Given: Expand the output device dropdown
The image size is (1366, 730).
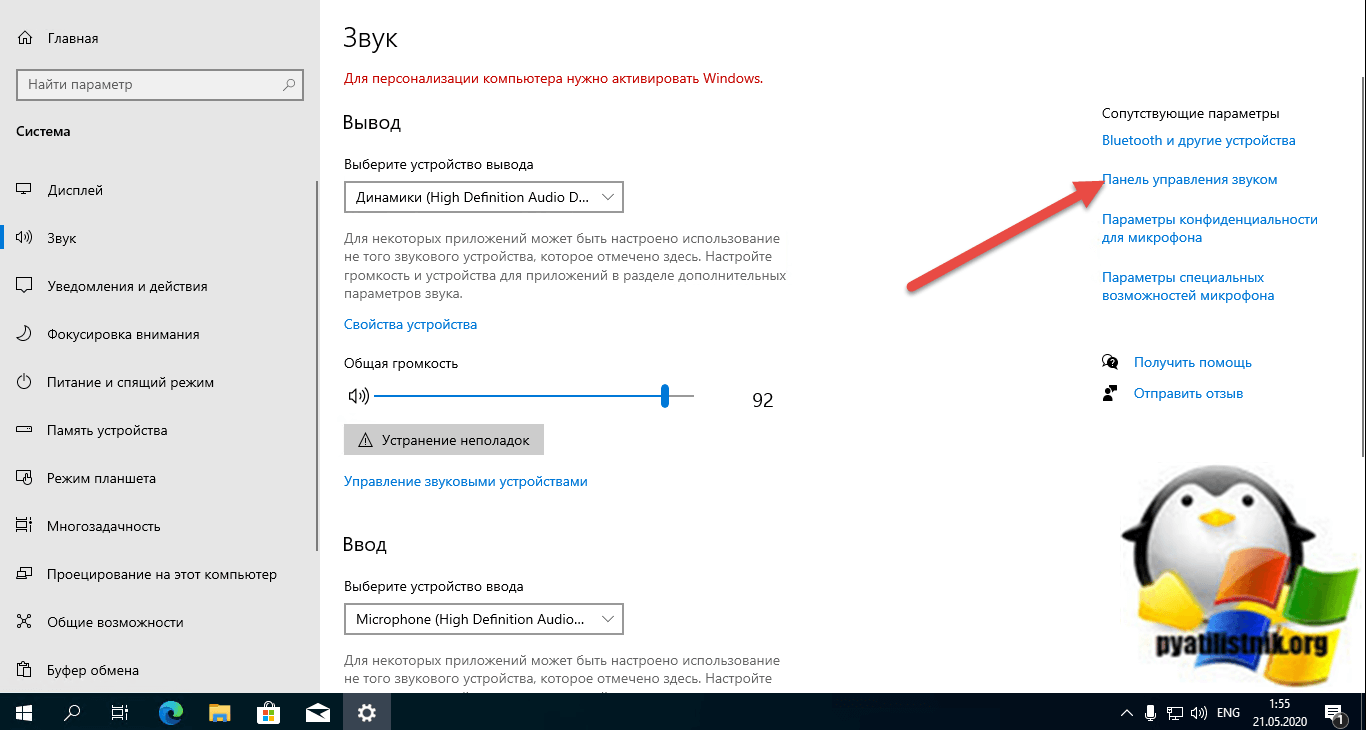Looking at the screenshot, I should (483, 197).
